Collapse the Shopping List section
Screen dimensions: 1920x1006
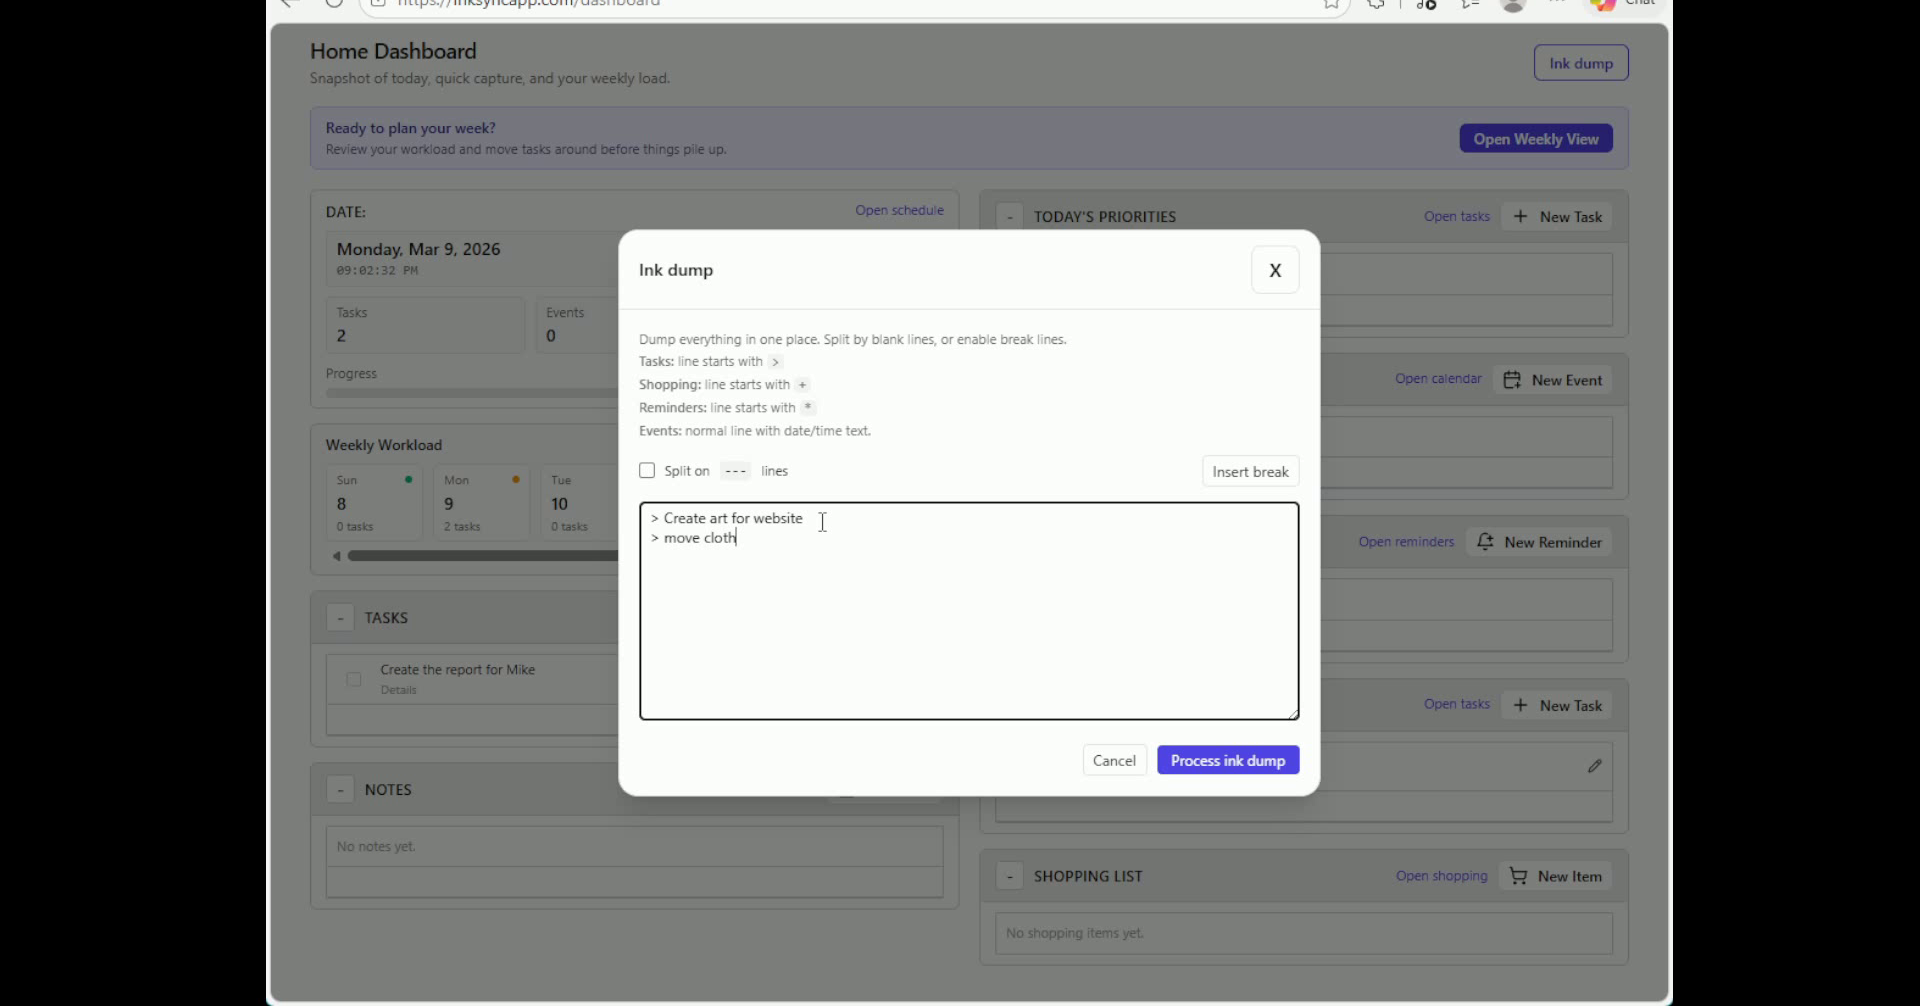(1009, 877)
